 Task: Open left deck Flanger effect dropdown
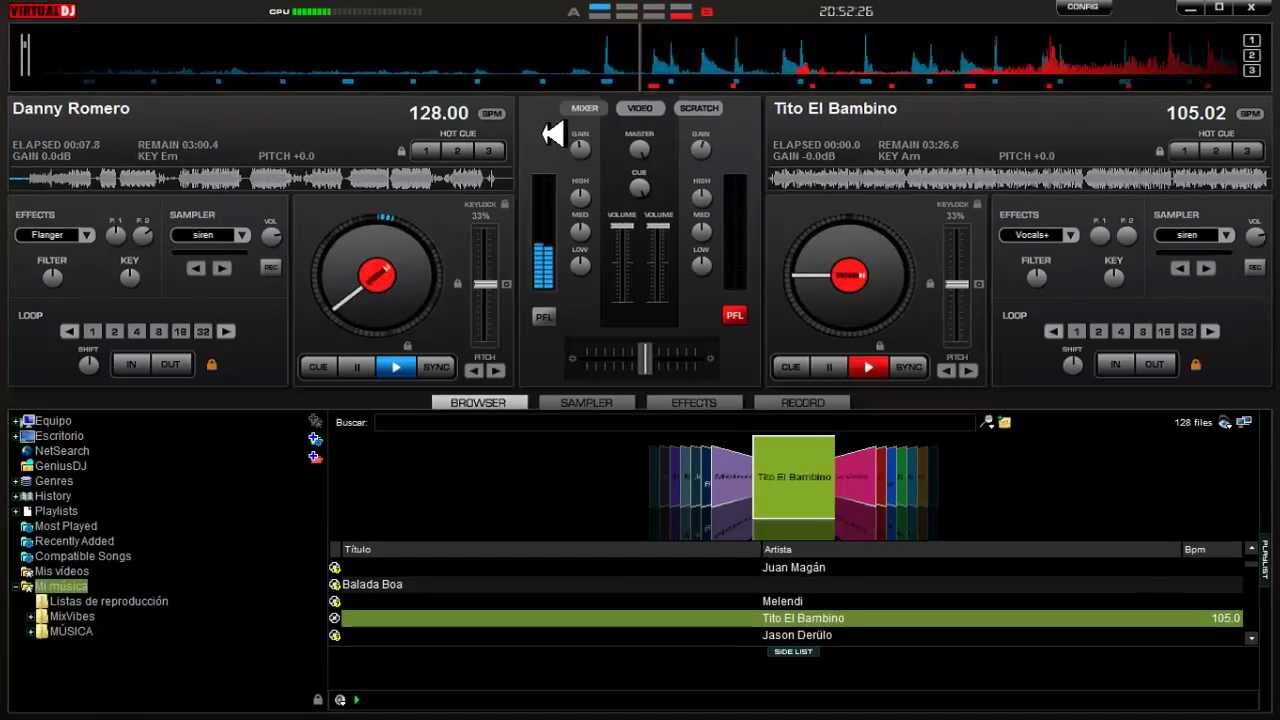coord(55,235)
